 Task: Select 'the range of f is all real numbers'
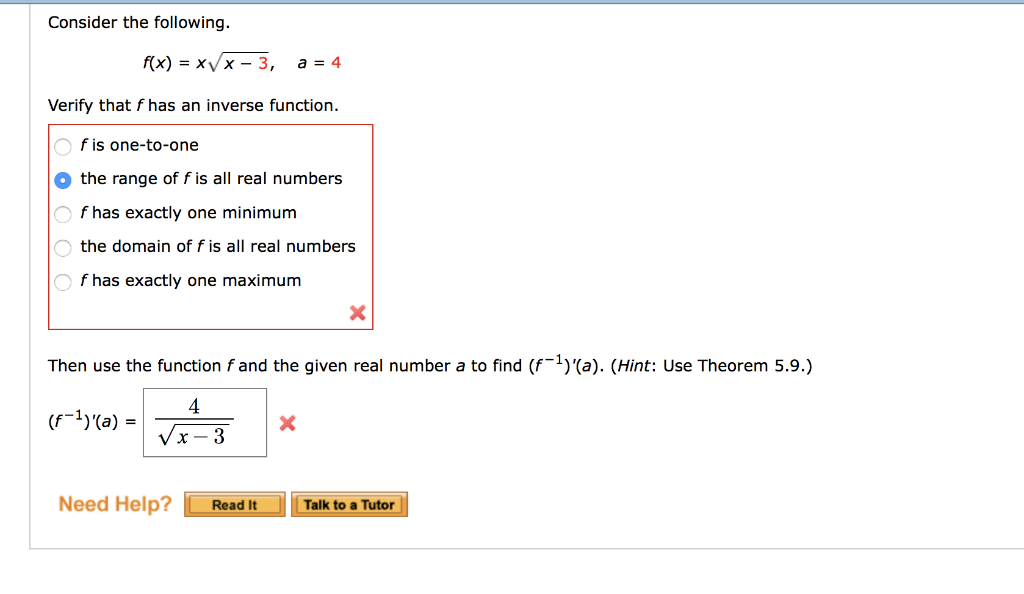pyautogui.click(x=62, y=180)
